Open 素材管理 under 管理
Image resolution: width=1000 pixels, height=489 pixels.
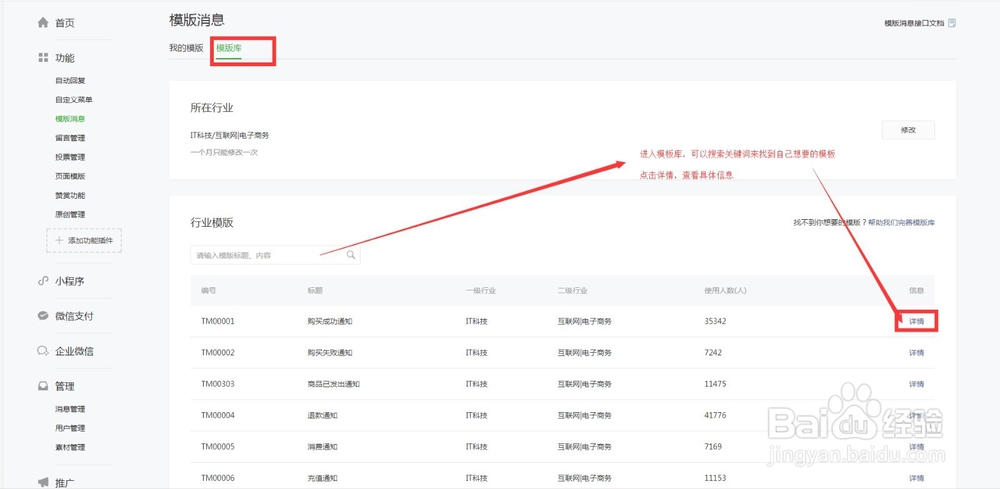[x=70, y=447]
